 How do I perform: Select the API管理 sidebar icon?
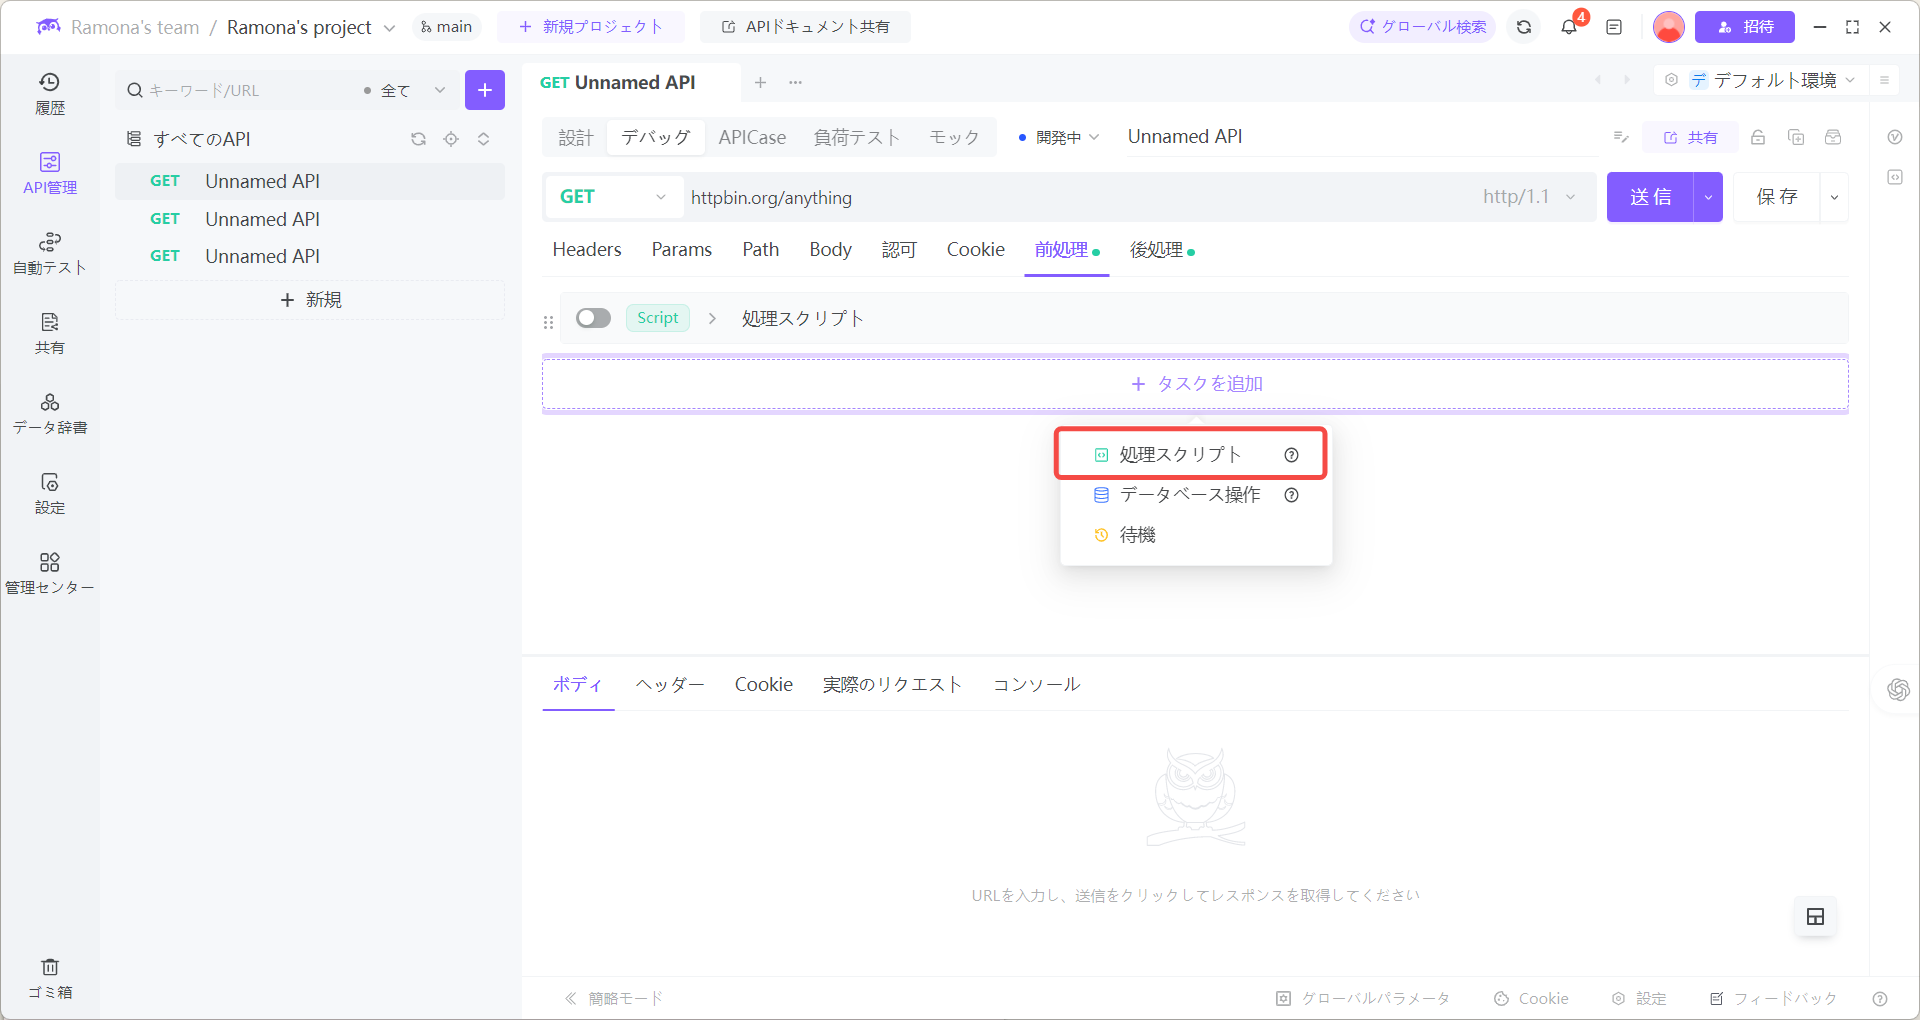click(50, 172)
